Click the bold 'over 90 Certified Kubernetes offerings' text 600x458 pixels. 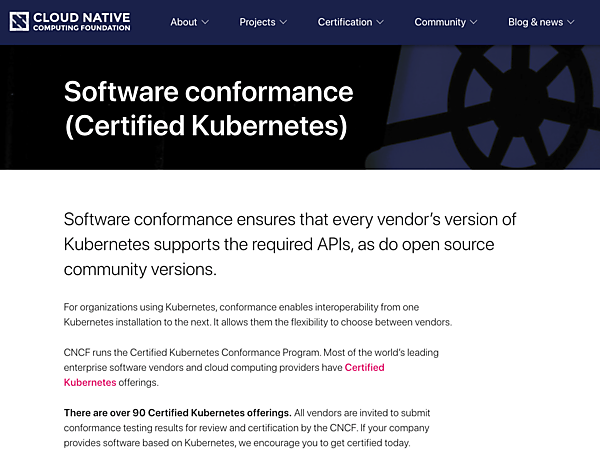click(x=177, y=413)
